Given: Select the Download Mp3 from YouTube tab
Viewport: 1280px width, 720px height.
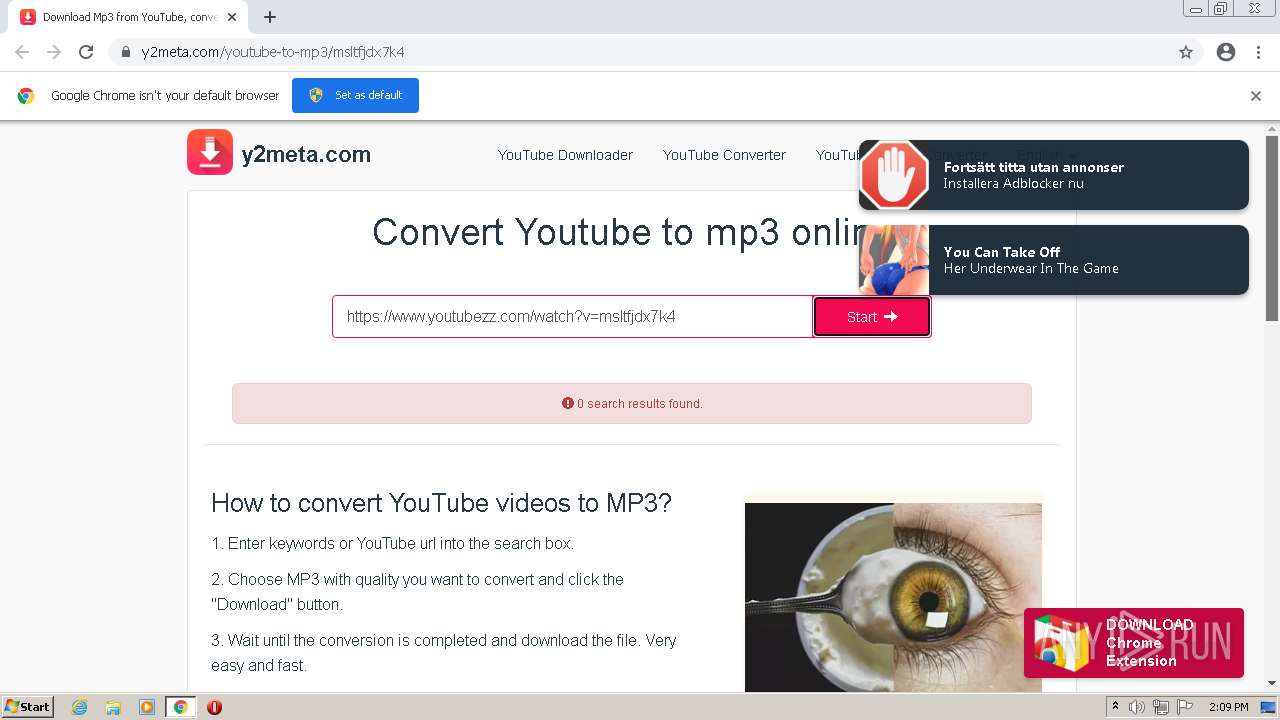Looking at the screenshot, I should coord(129,17).
